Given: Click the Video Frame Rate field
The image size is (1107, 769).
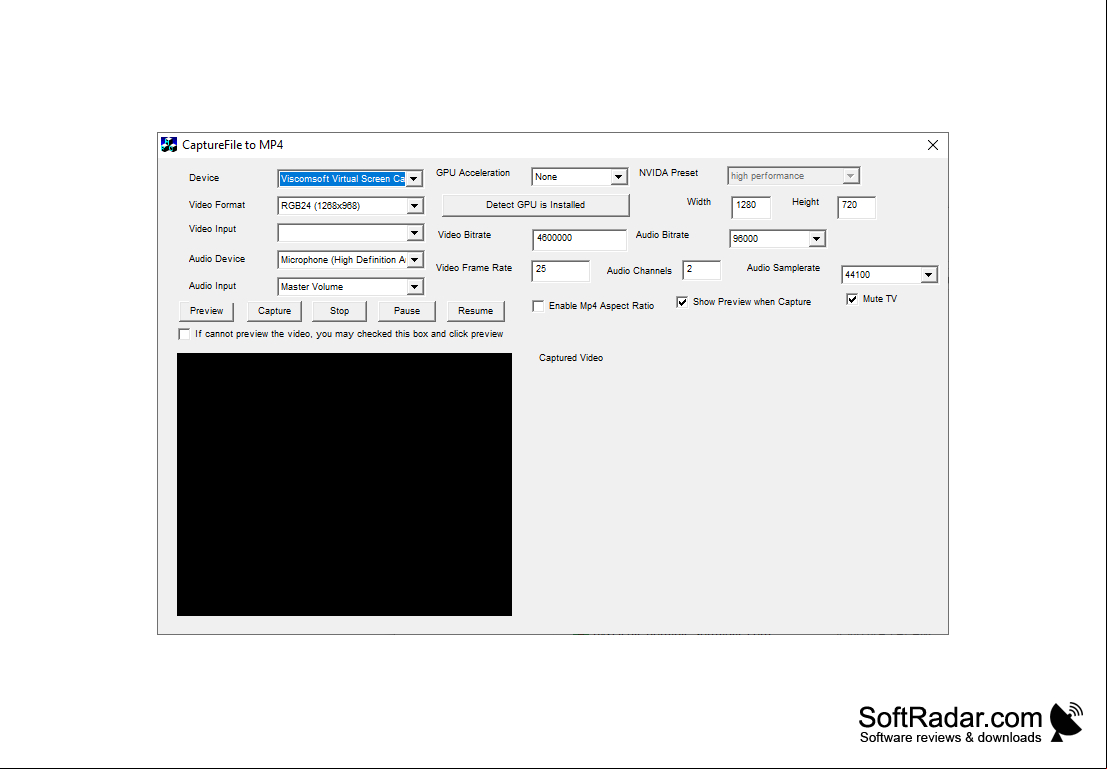Looking at the screenshot, I should click(x=561, y=270).
